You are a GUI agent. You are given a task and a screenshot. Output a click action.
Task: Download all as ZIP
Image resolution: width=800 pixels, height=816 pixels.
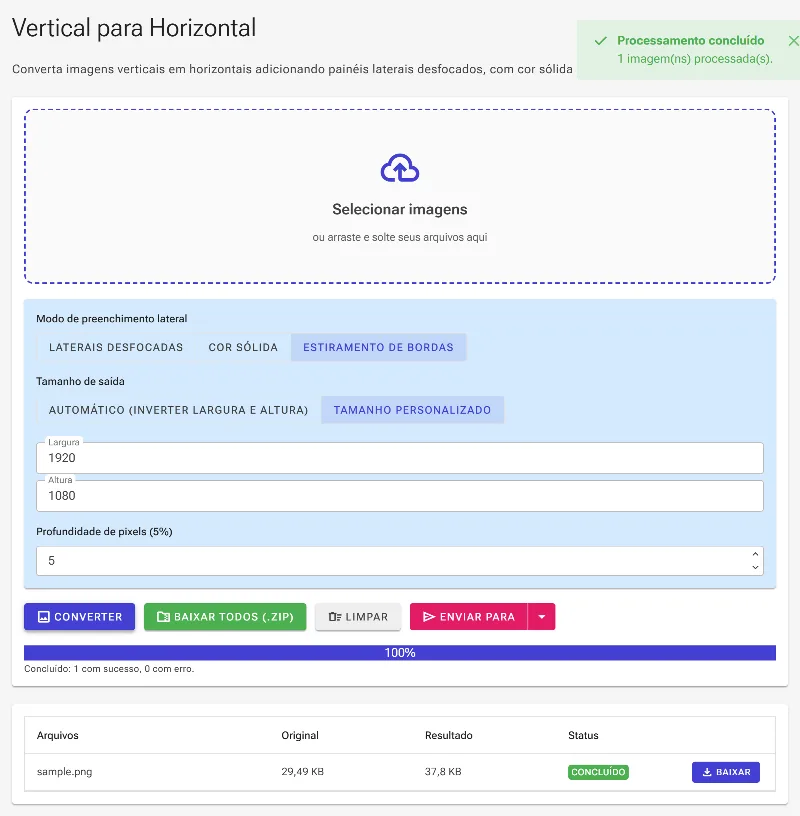point(225,617)
